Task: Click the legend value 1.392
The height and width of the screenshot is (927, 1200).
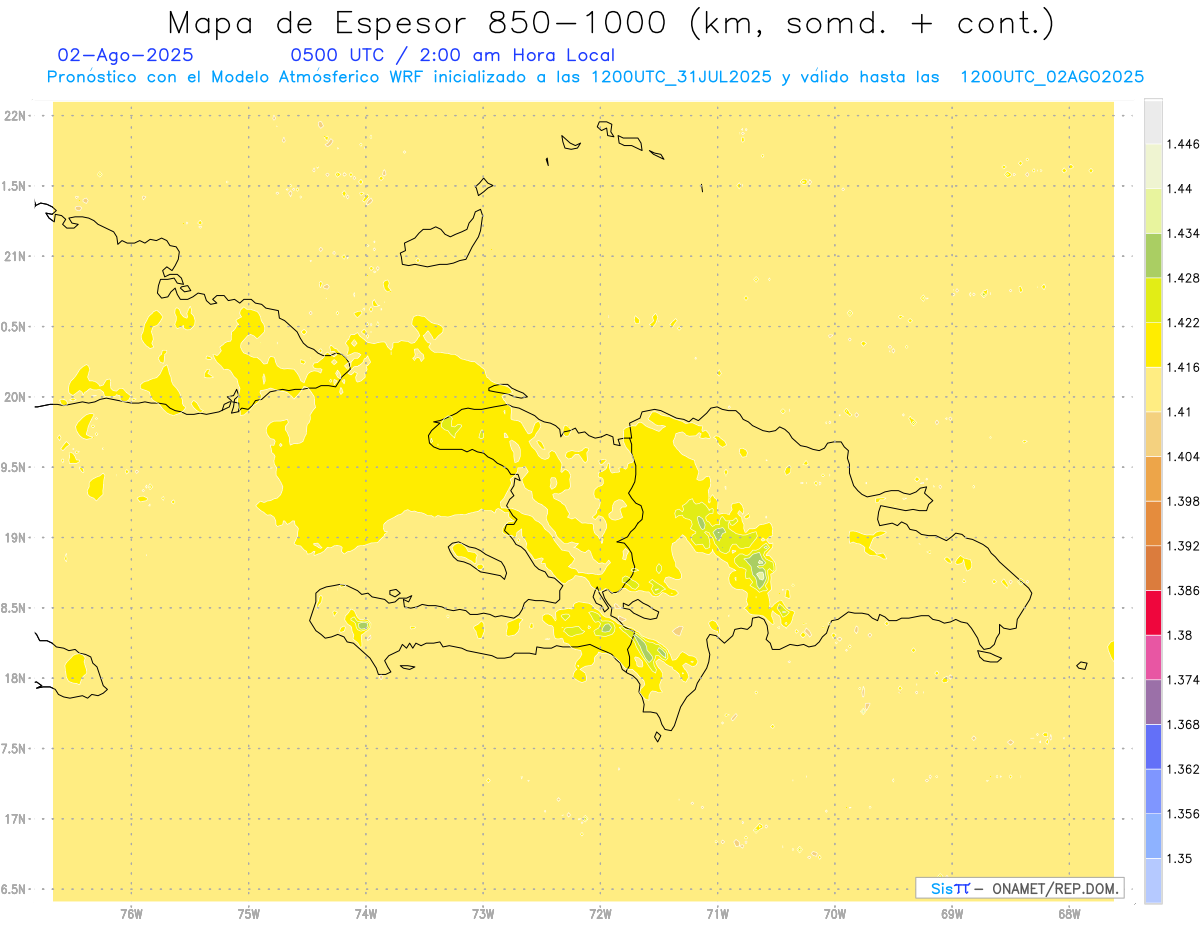Action: (x=1183, y=546)
